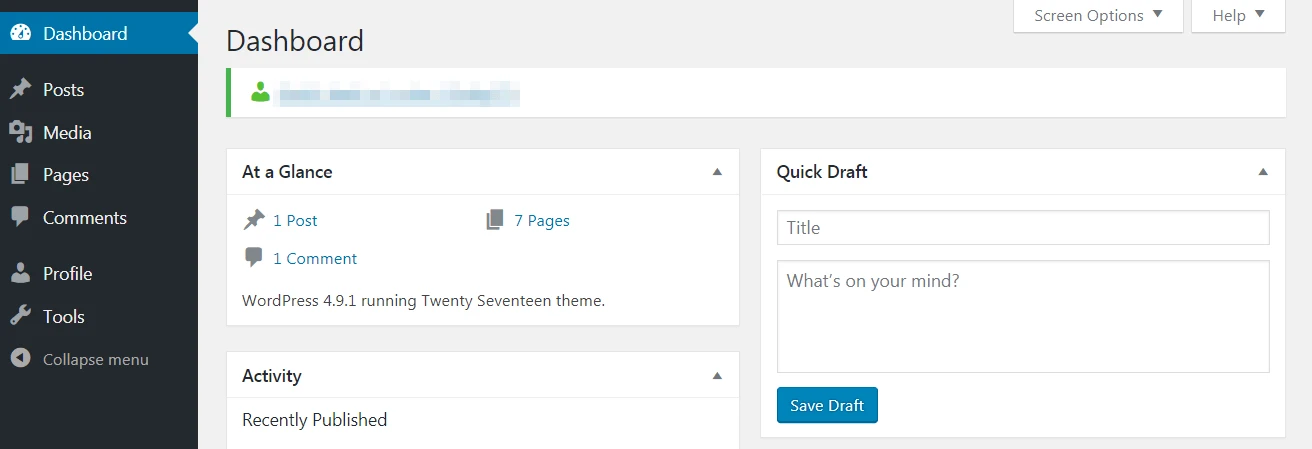Click the Save Draft button

827,405
